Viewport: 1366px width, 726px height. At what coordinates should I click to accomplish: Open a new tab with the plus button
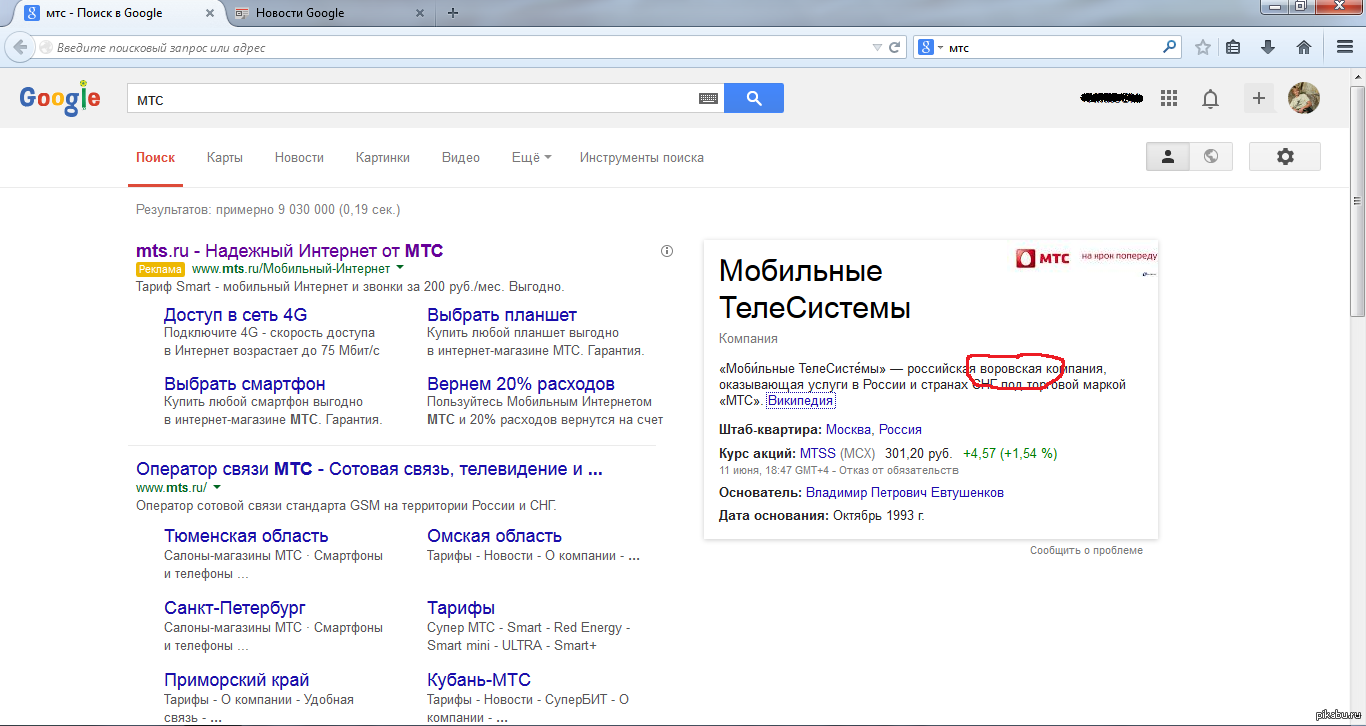tap(453, 13)
